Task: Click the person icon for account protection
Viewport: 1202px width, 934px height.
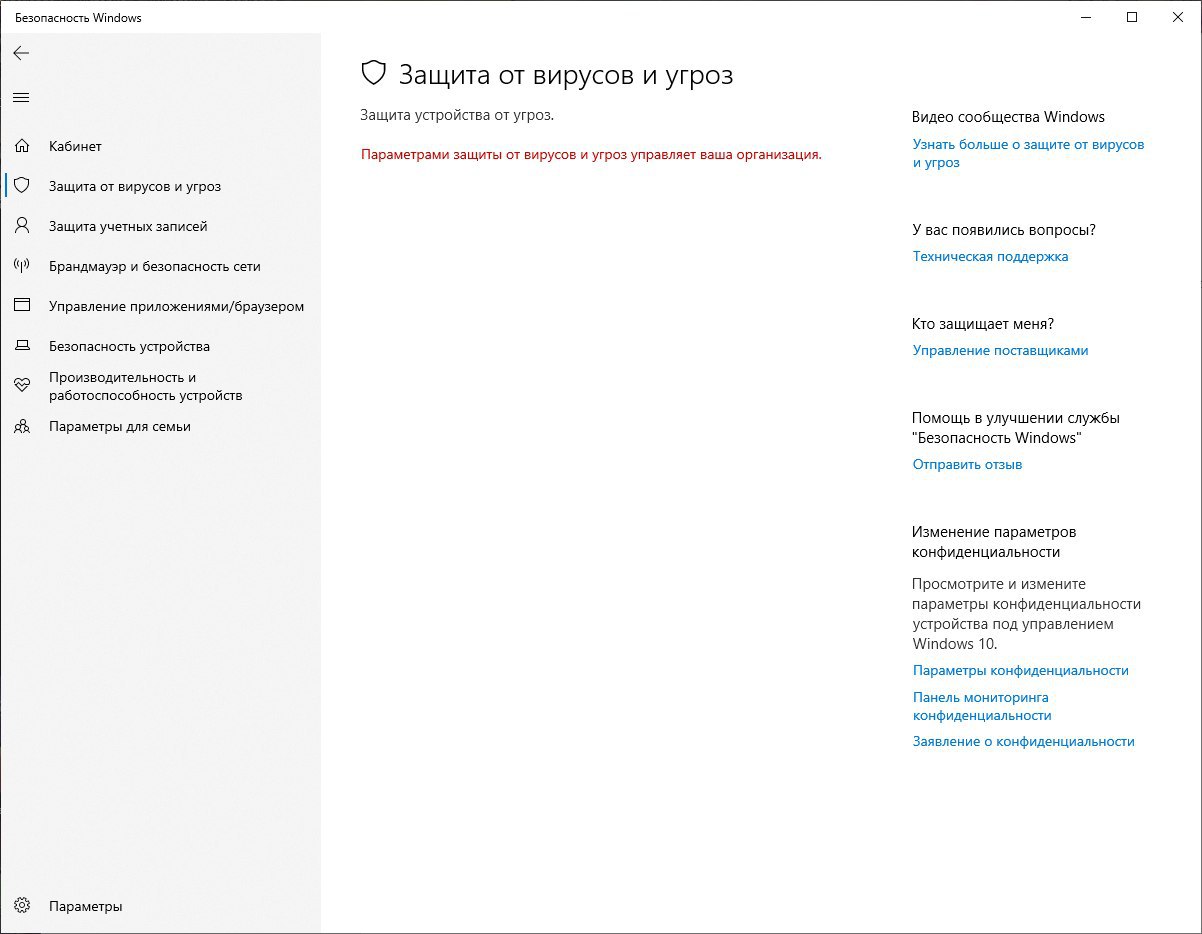Action: tap(22, 226)
